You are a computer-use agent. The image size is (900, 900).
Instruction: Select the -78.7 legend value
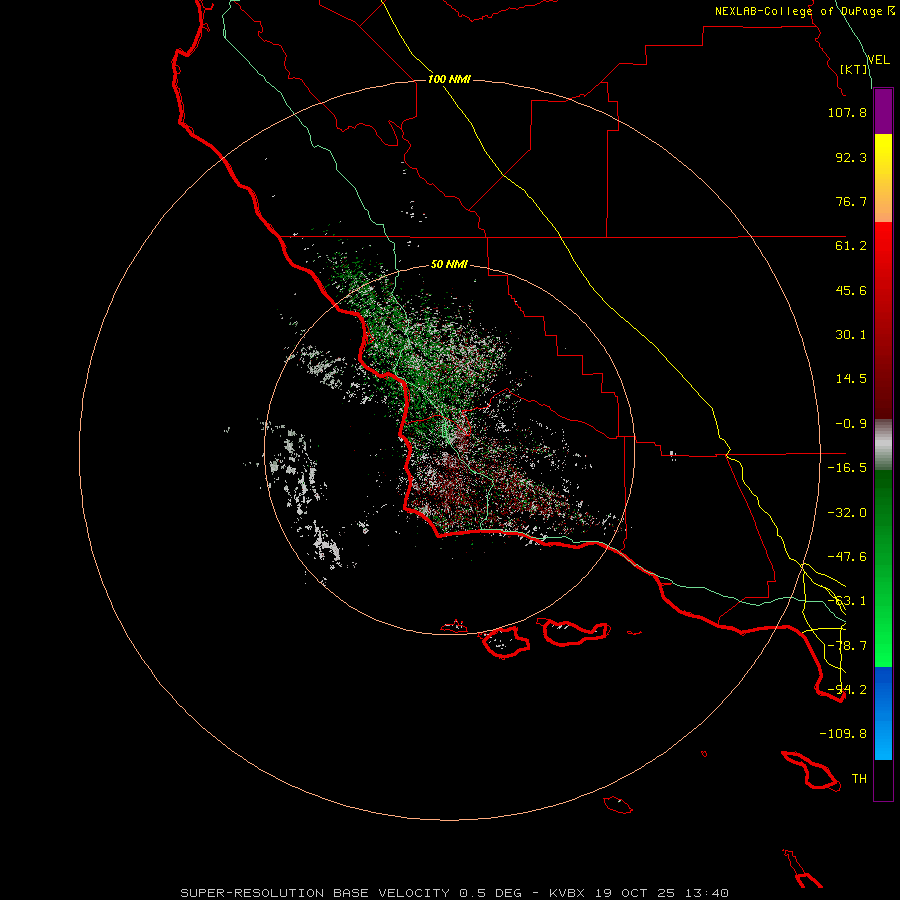(x=847, y=646)
